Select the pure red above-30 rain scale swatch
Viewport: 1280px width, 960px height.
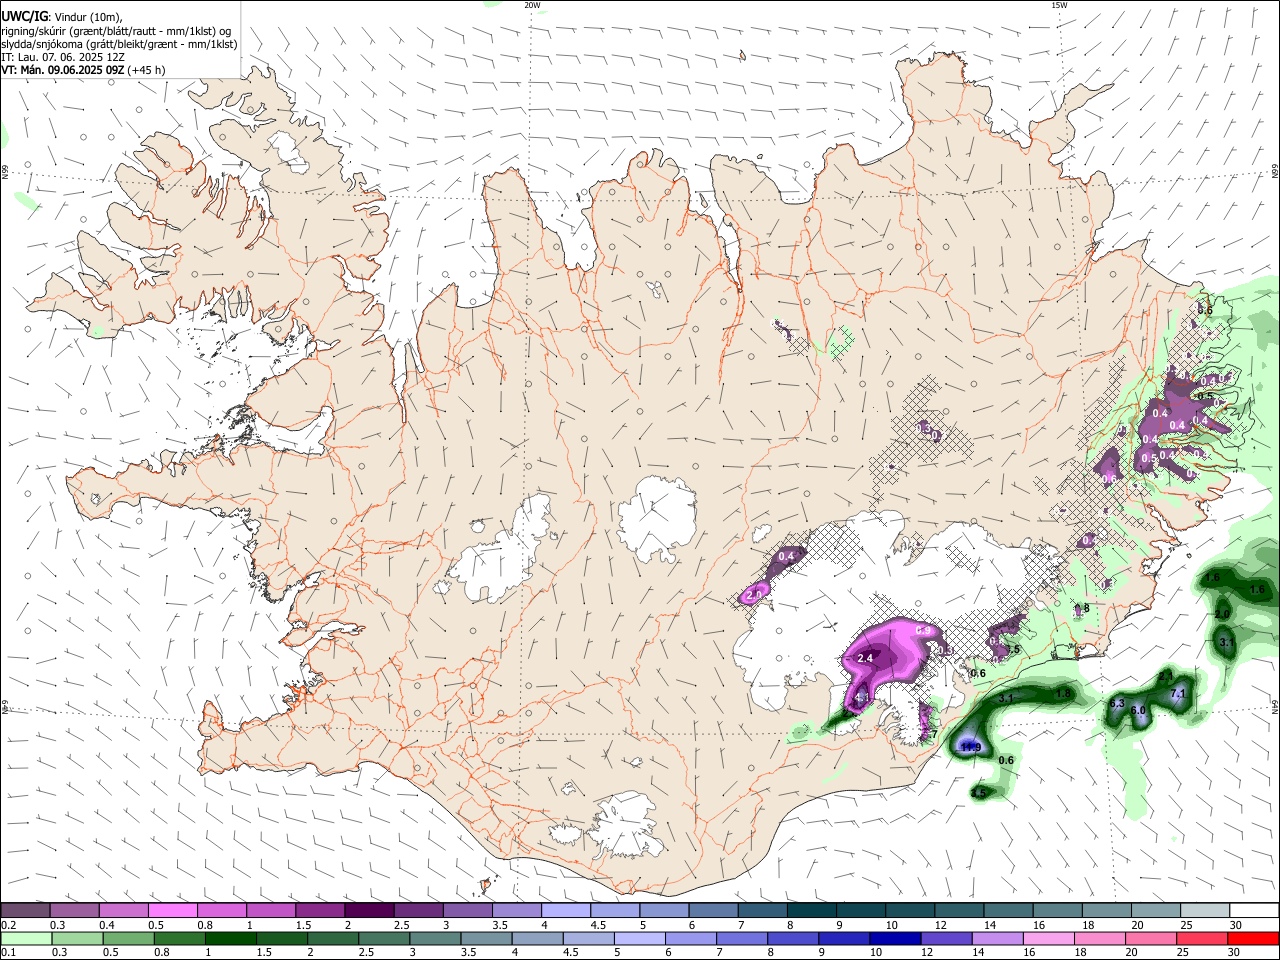1252,939
